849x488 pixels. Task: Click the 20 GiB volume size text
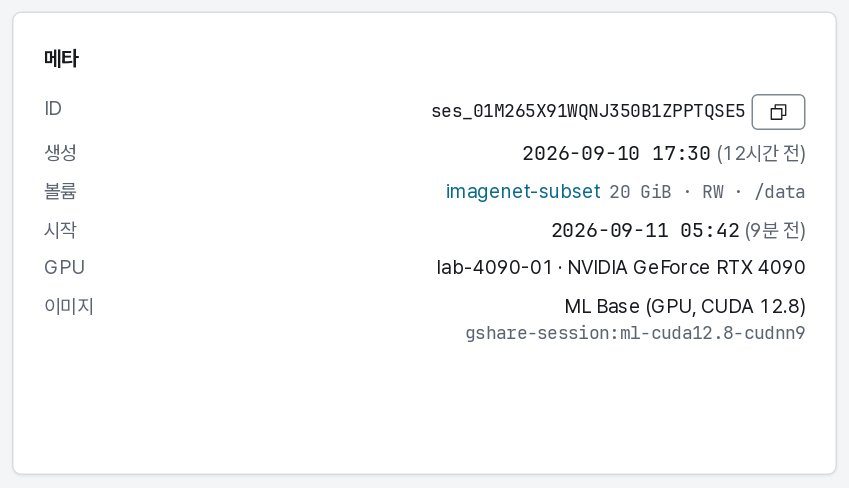point(640,192)
